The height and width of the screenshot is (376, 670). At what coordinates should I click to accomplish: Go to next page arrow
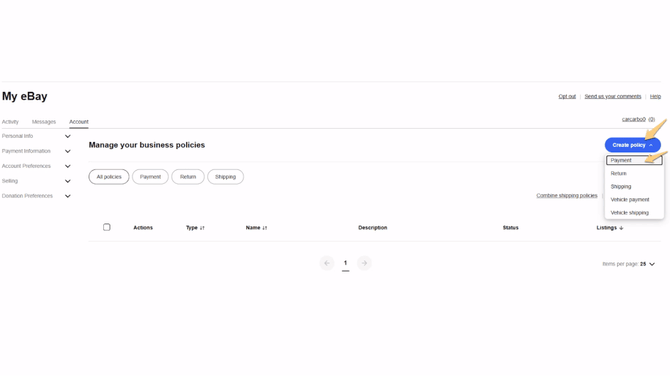364,263
